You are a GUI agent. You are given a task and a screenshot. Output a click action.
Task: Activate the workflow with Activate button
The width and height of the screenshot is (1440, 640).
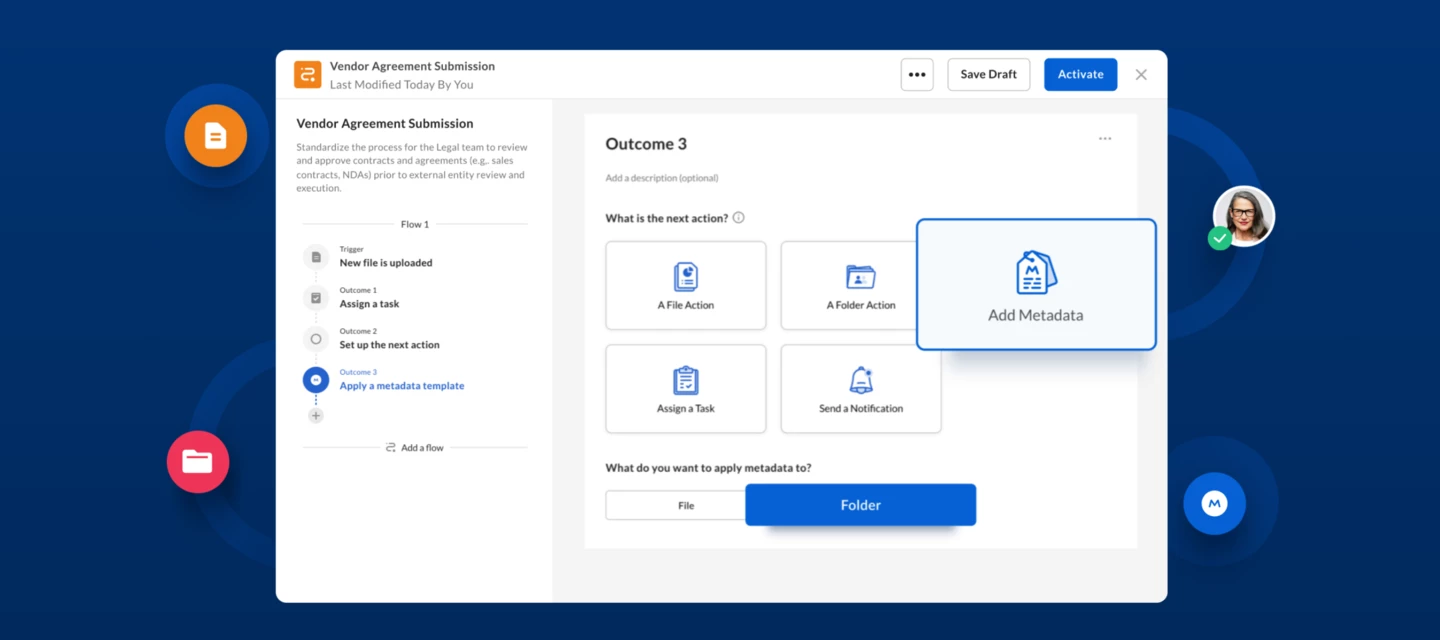(x=1081, y=75)
